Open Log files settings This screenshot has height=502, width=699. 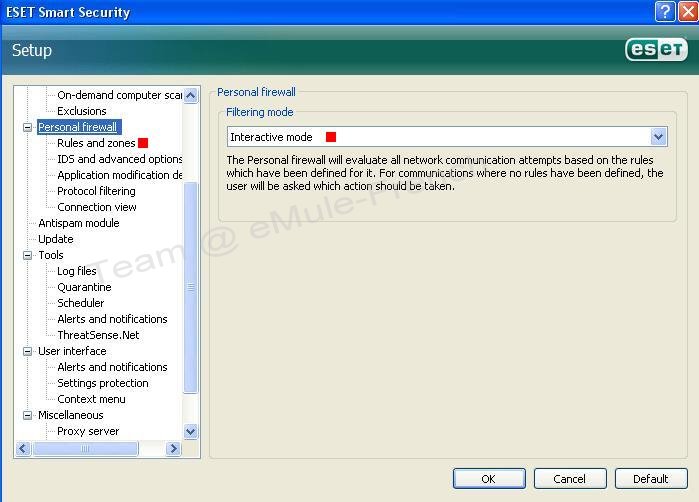(x=77, y=271)
